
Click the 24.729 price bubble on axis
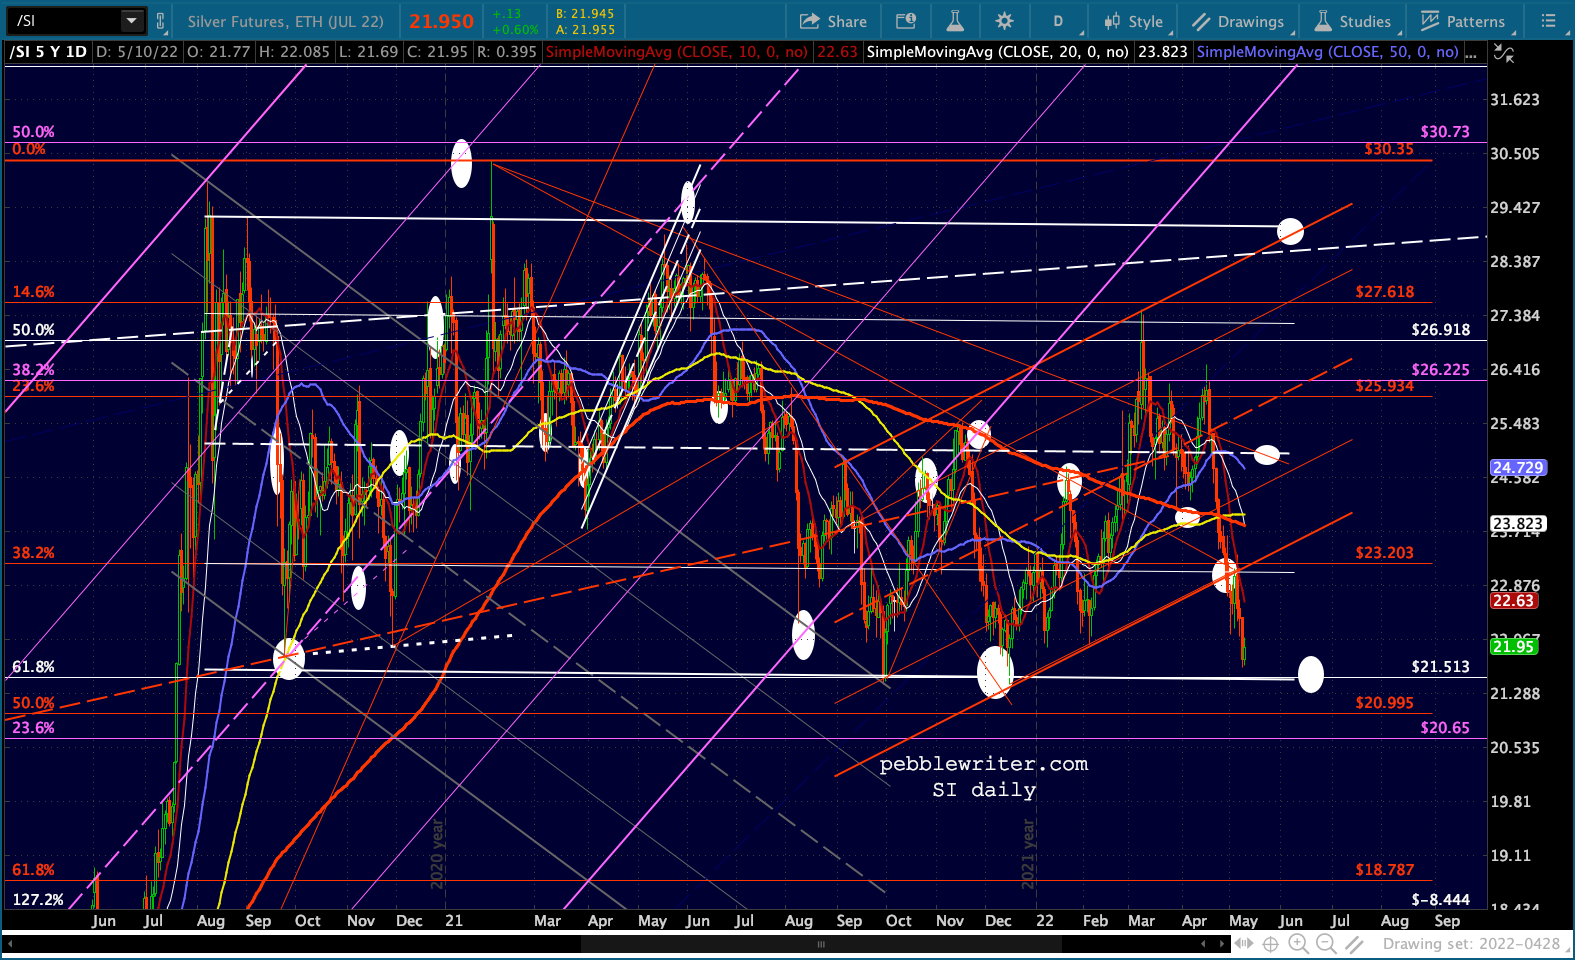coord(1518,468)
